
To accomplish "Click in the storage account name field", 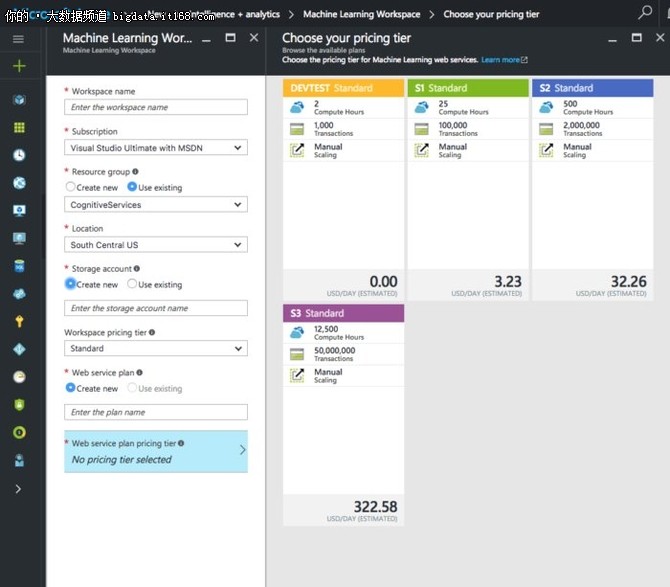I will 156,308.
